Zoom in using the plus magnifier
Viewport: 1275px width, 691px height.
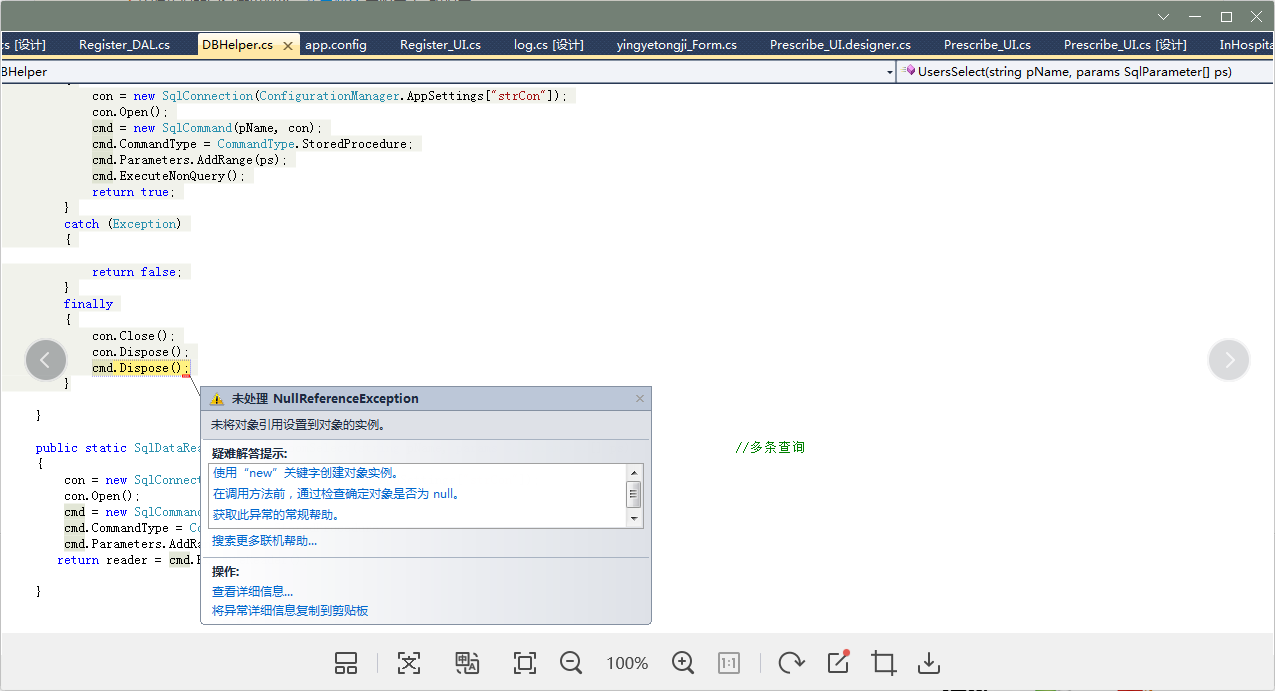[x=683, y=663]
